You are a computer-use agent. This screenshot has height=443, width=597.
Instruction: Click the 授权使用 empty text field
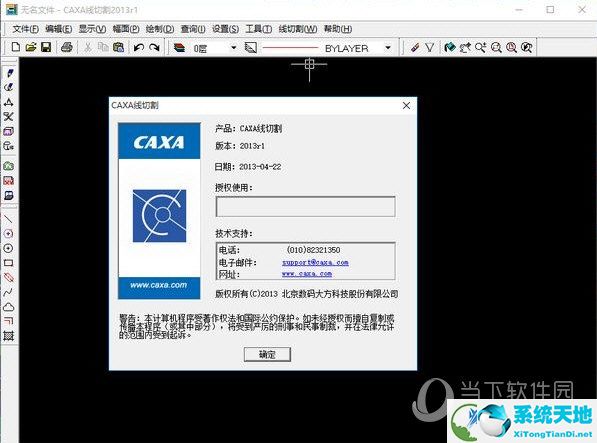click(305, 207)
